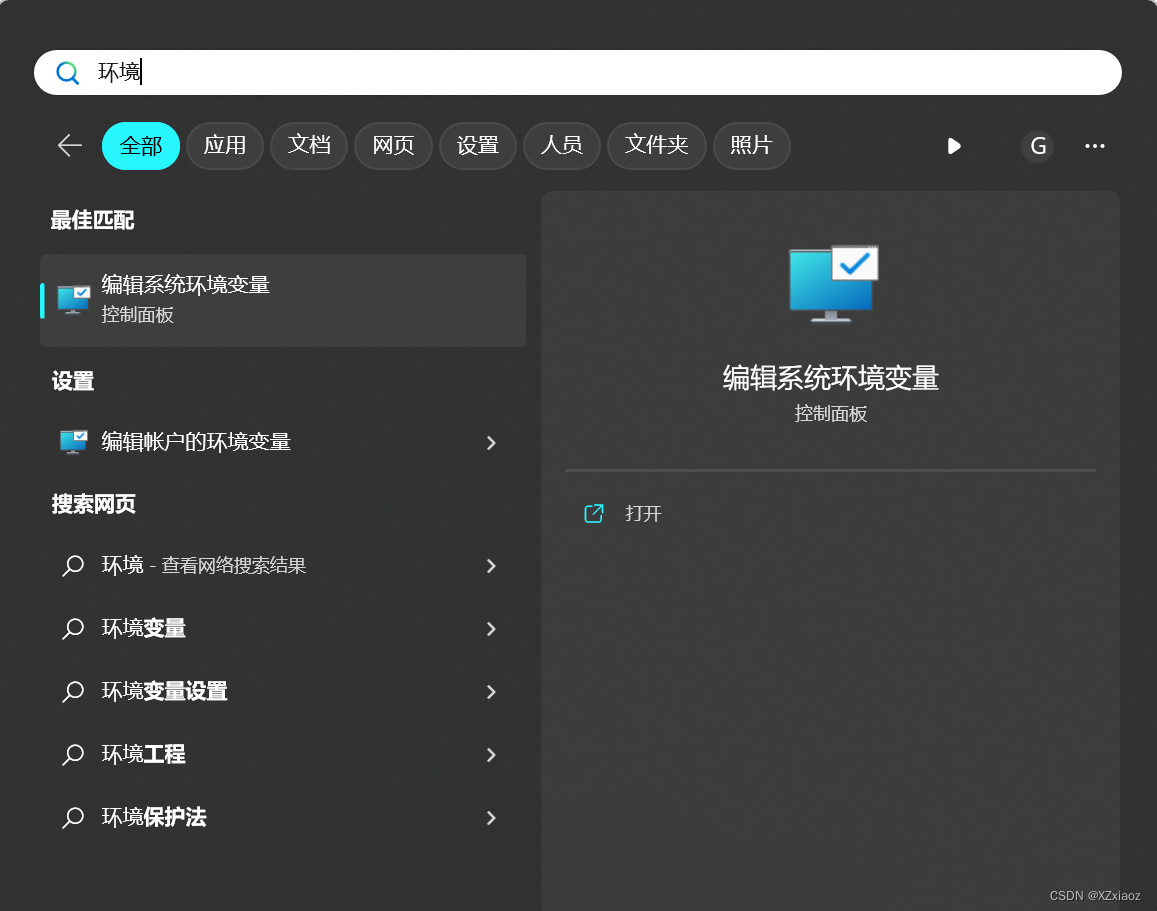1157x911 pixels.
Task: Click the open-external icon next to 打开
Action: click(594, 513)
